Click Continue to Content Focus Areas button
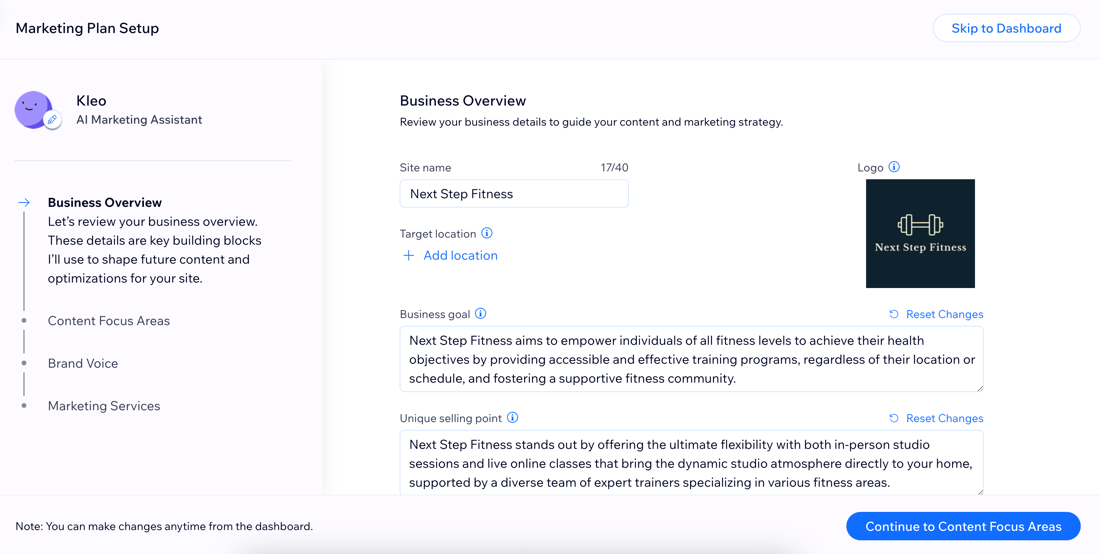1100x554 pixels. pyautogui.click(x=963, y=526)
